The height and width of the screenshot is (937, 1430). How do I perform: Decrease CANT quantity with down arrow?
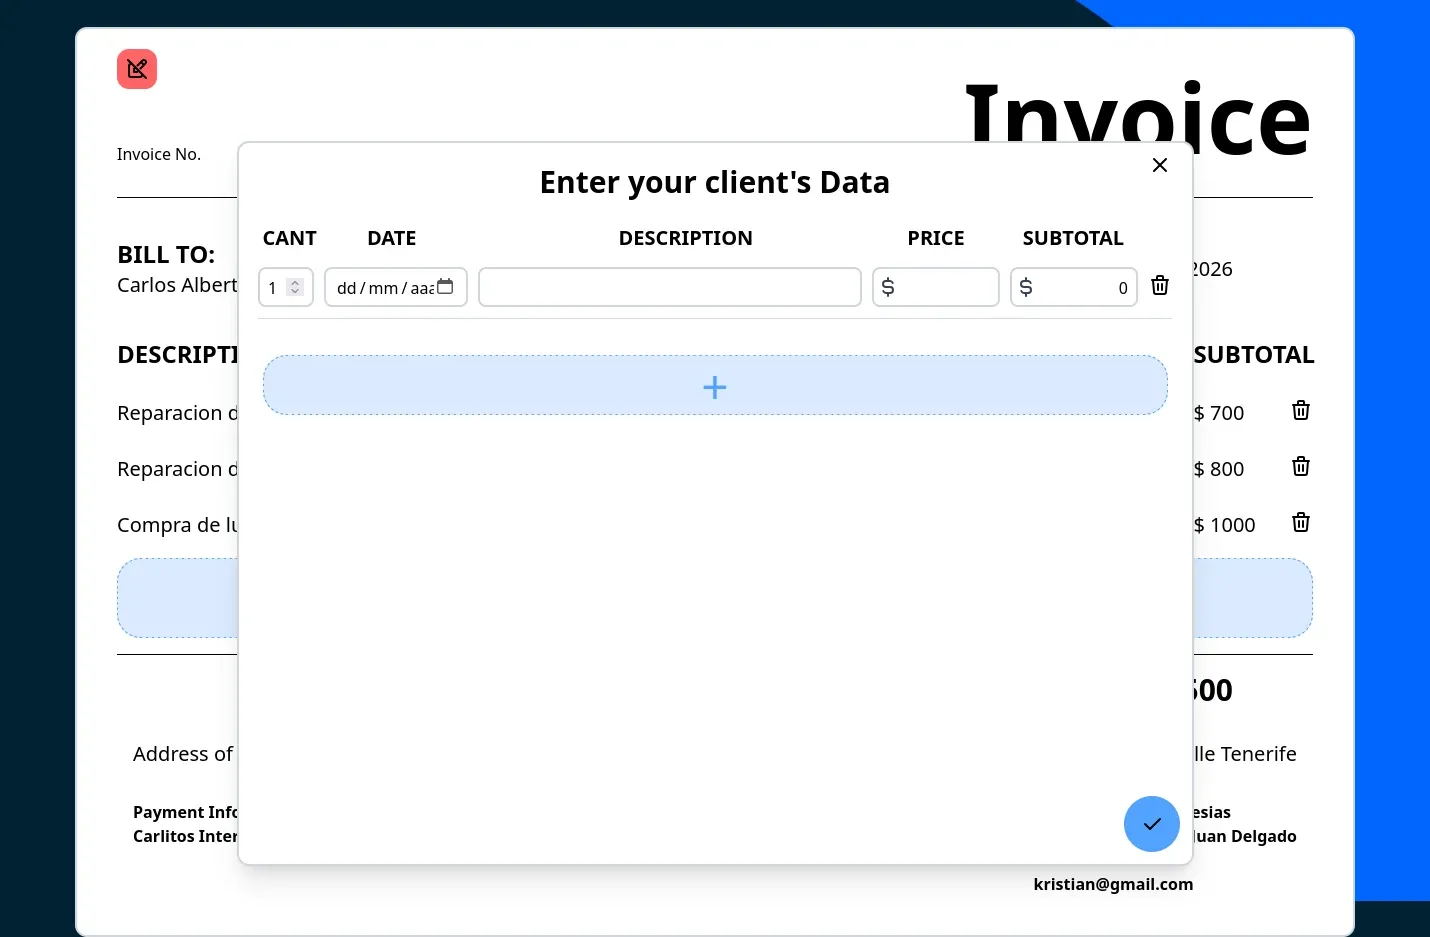point(295,292)
